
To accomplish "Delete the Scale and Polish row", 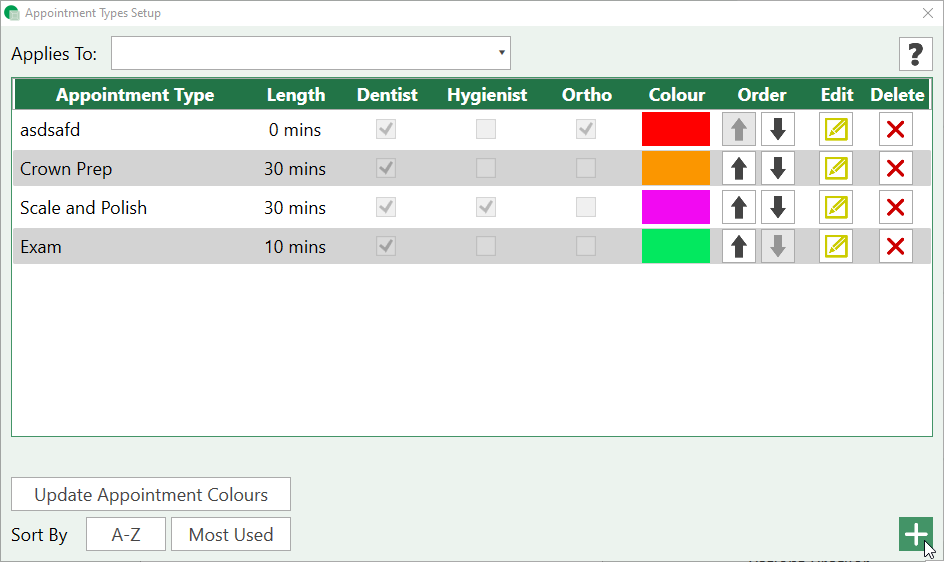I will tap(895, 207).
